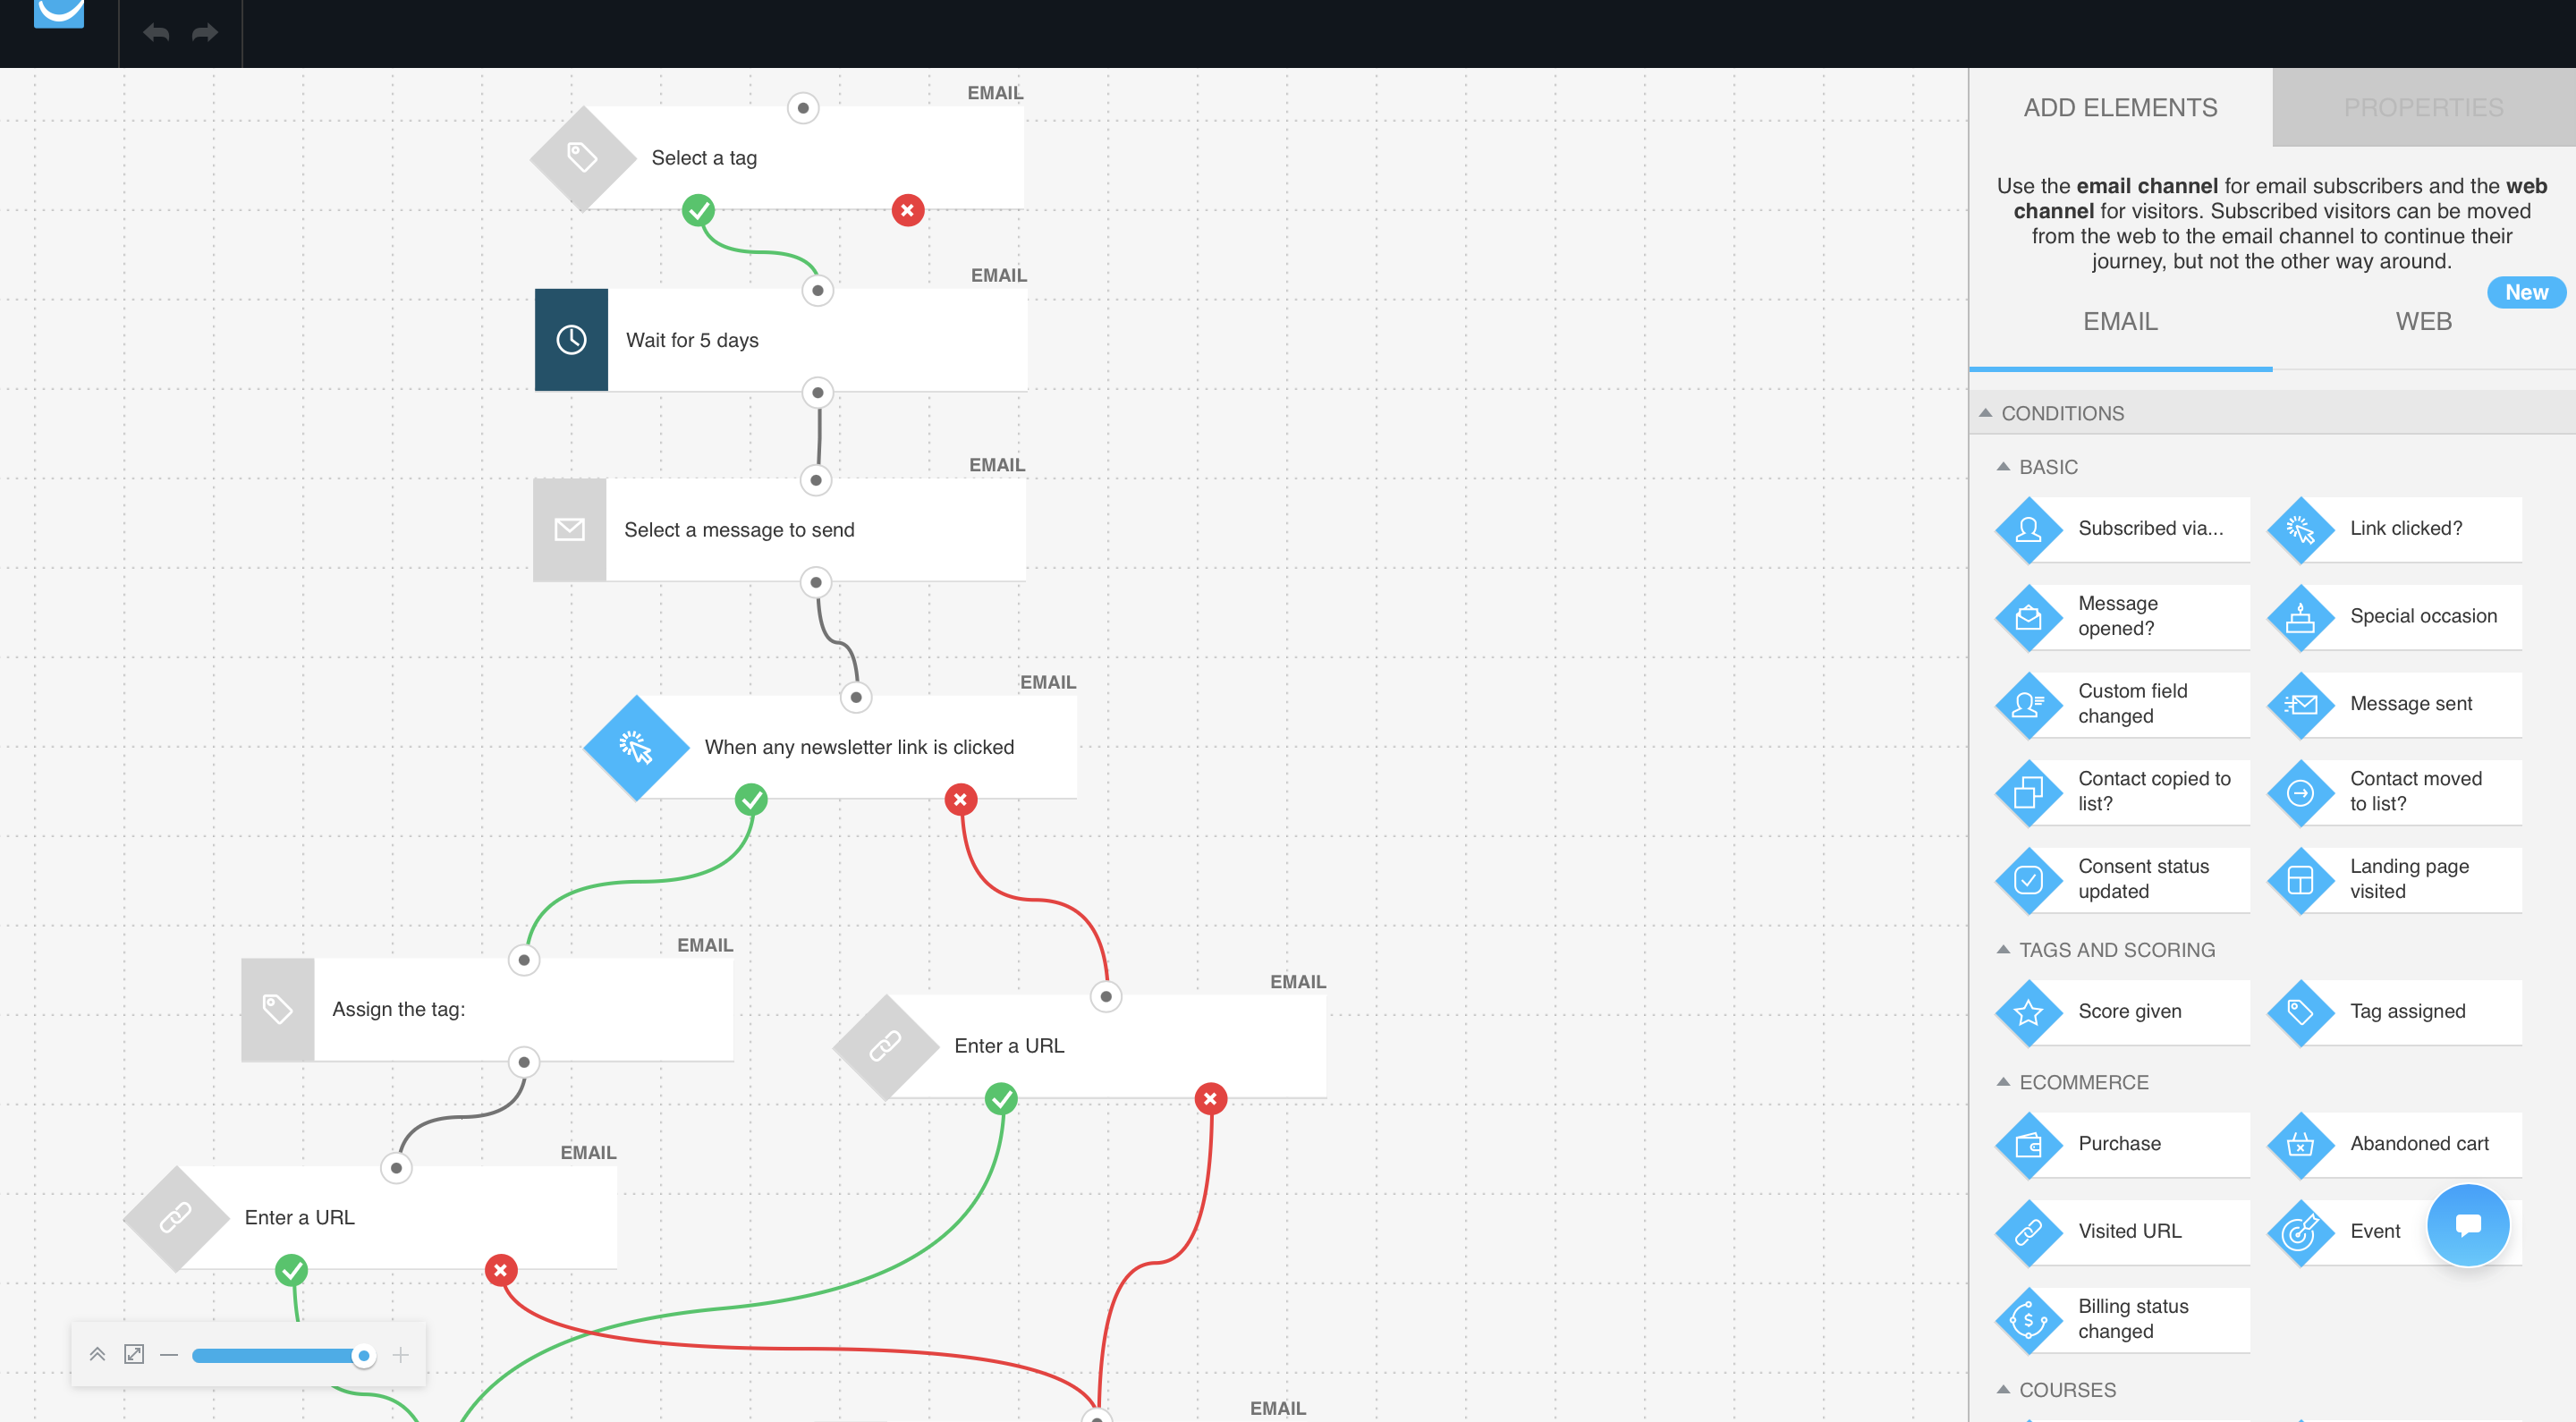Click the undo arrow in top bar
This screenshot has height=1422, width=2576.
[x=156, y=33]
